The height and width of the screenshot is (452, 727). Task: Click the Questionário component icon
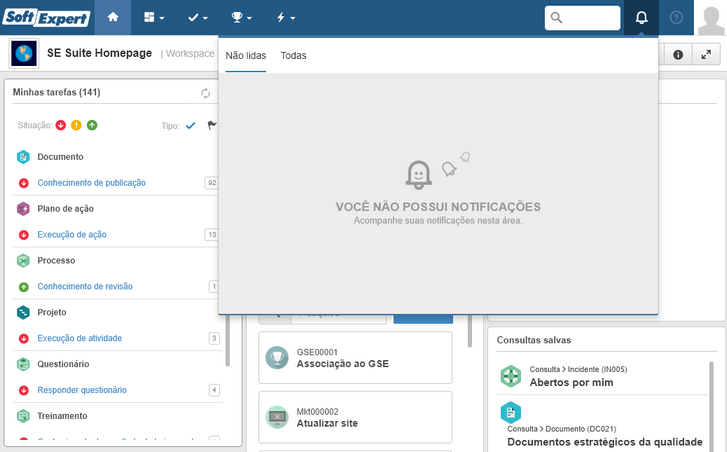[x=23, y=364]
